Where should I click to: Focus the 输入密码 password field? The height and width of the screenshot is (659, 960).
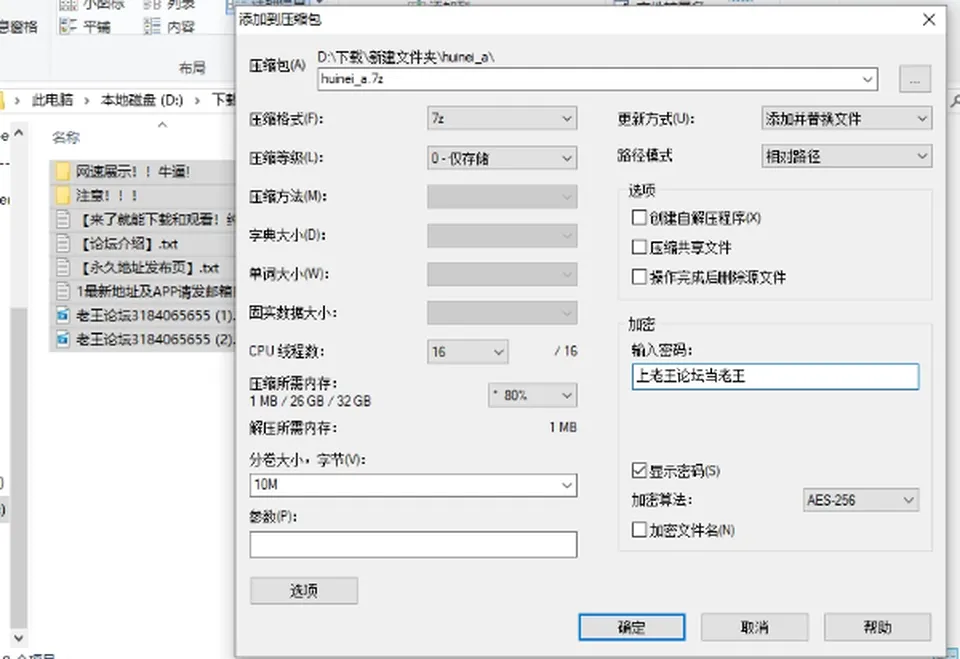[x=775, y=376]
